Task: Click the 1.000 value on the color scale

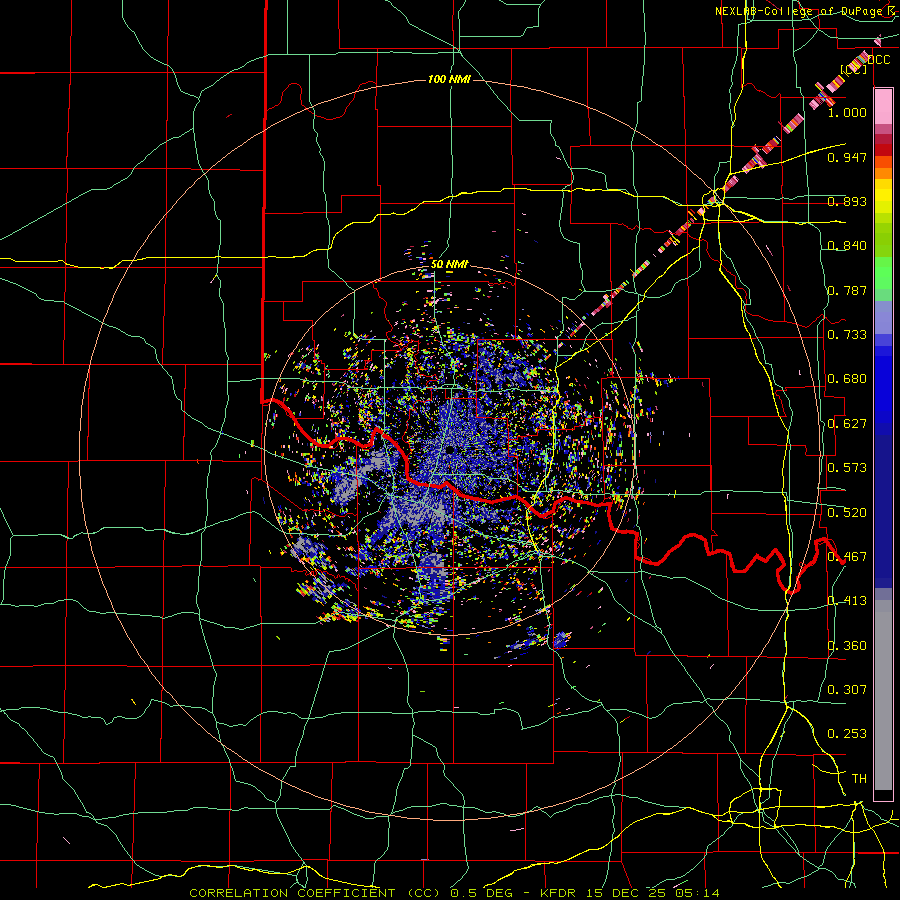Action: point(847,112)
